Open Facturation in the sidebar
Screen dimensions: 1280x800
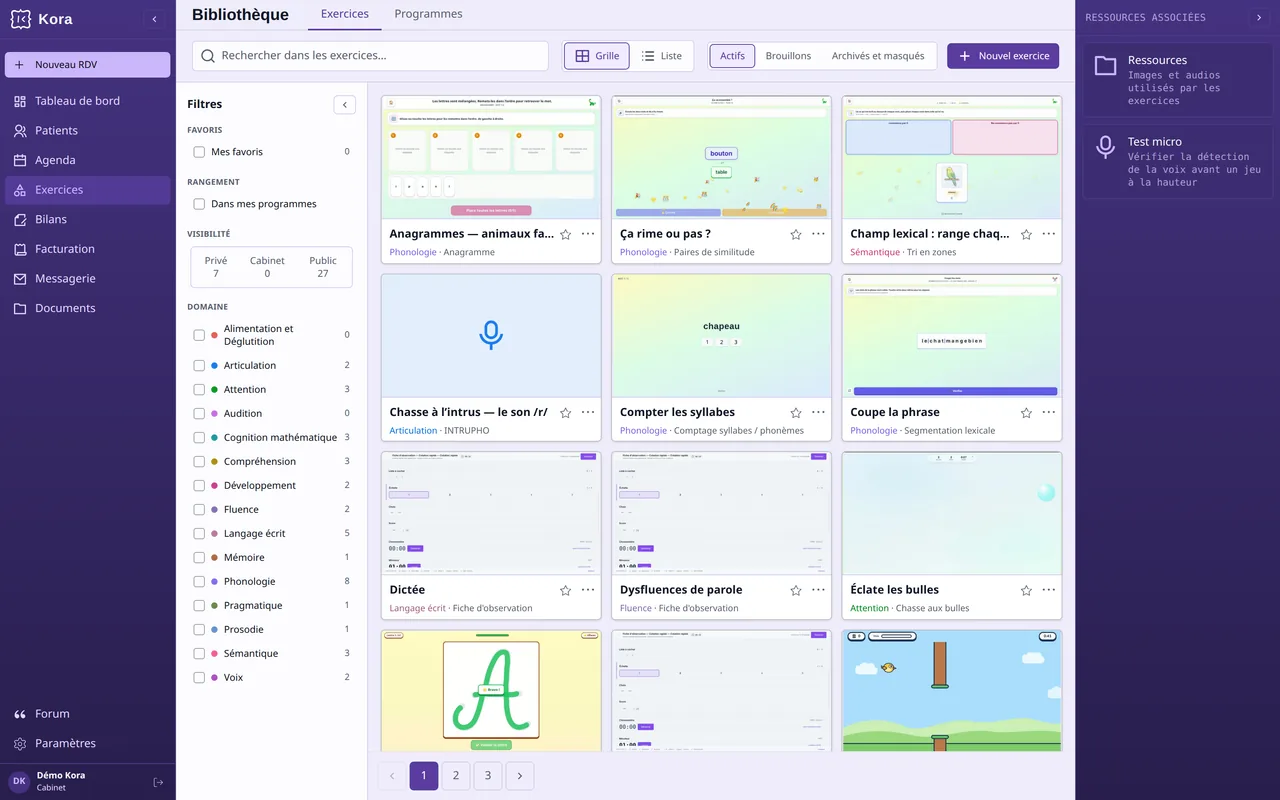tap(88, 249)
